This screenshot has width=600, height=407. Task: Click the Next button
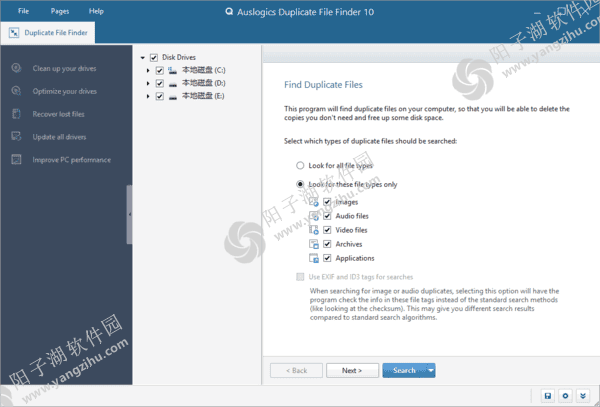[352, 370]
